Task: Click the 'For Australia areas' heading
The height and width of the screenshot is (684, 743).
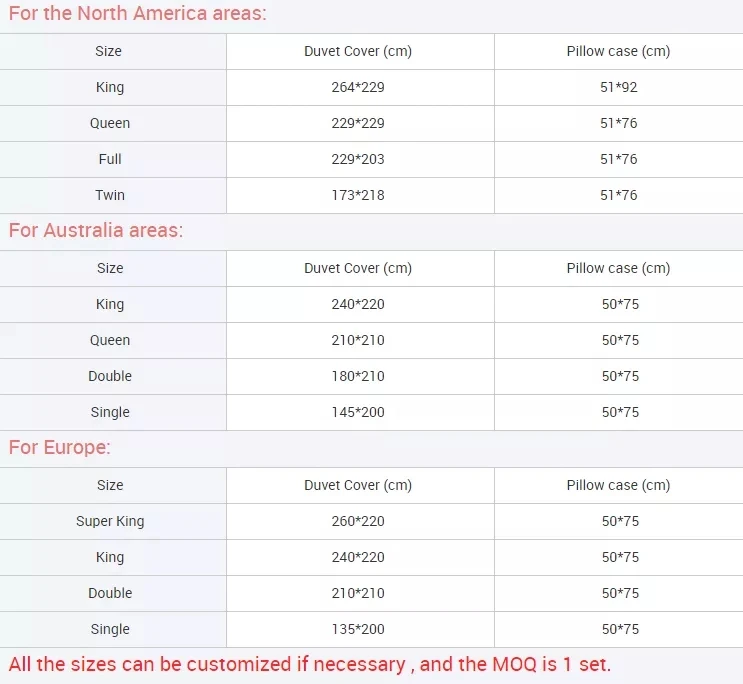Action: (96, 230)
